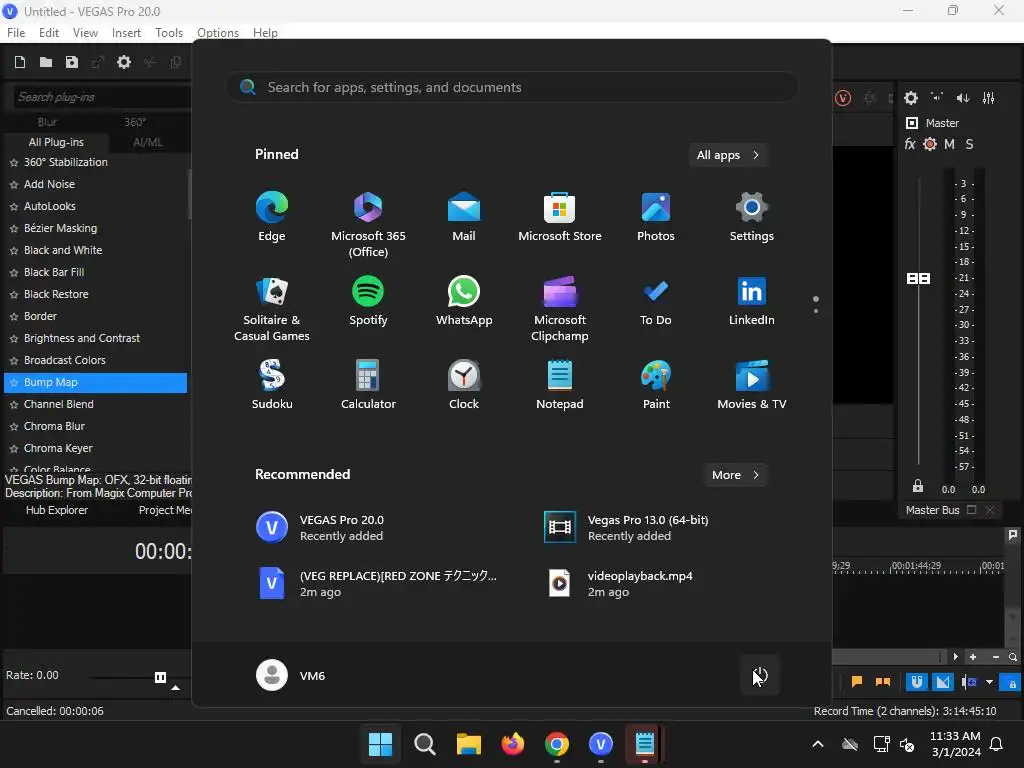This screenshot has width=1024, height=768.
Task: Open Mail pinned app
Action: coord(464,217)
